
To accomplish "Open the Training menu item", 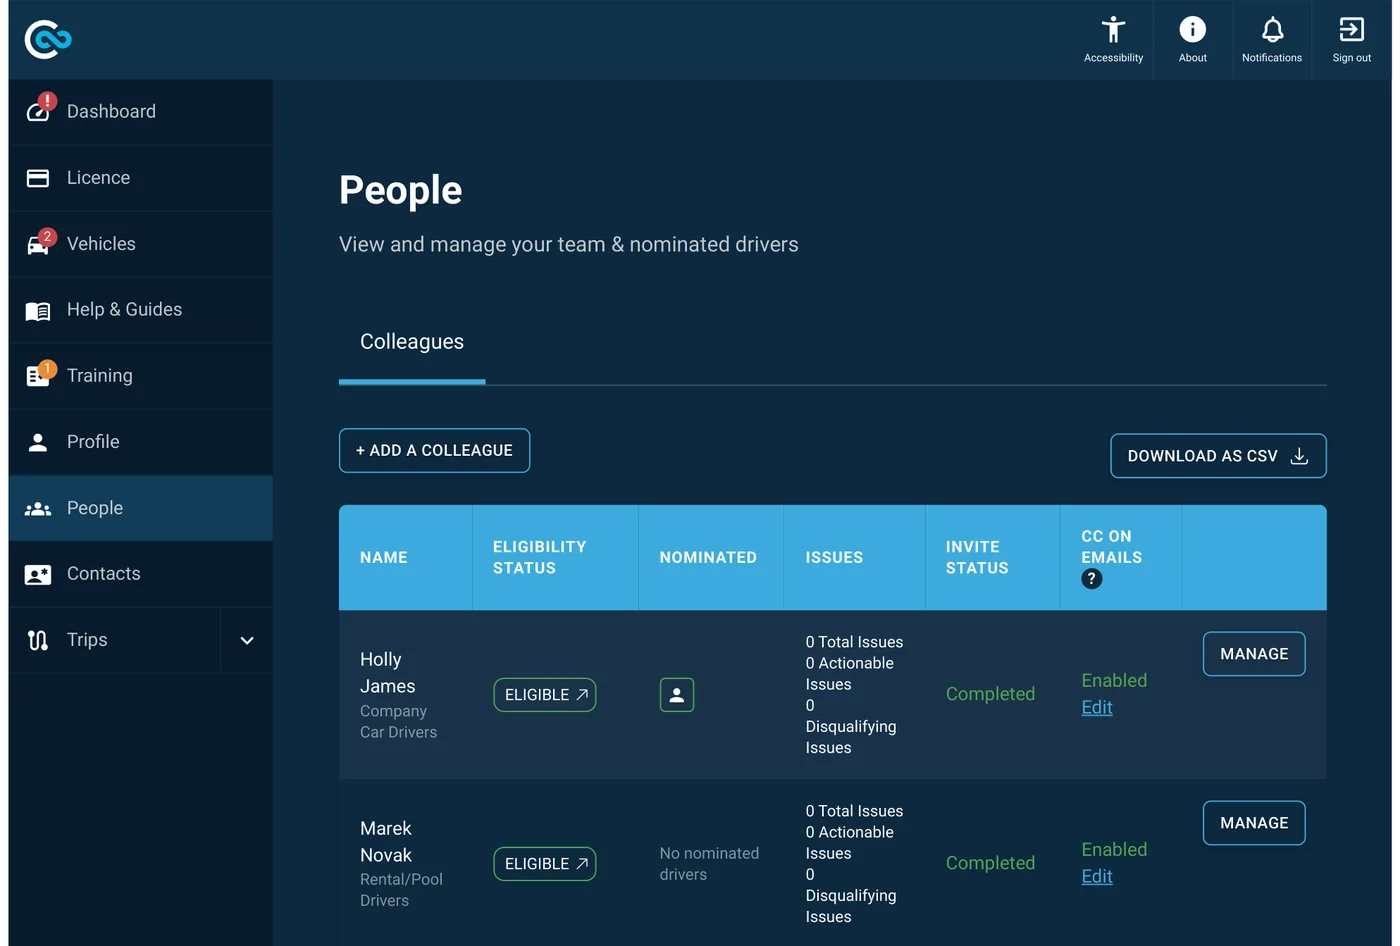I will tap(140, 376).
